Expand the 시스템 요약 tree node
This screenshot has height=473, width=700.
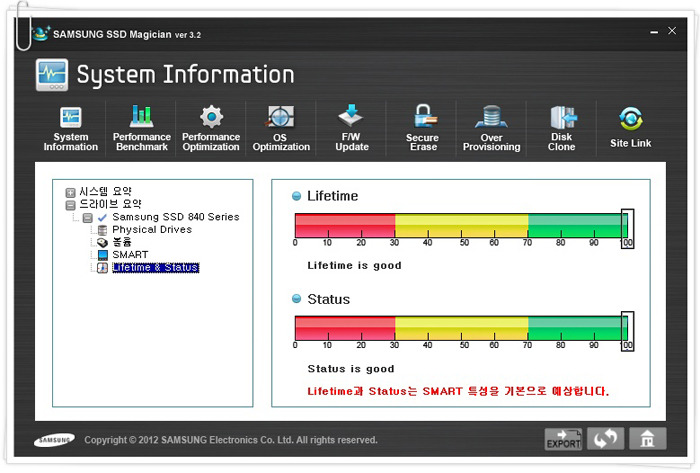(70, 193)
